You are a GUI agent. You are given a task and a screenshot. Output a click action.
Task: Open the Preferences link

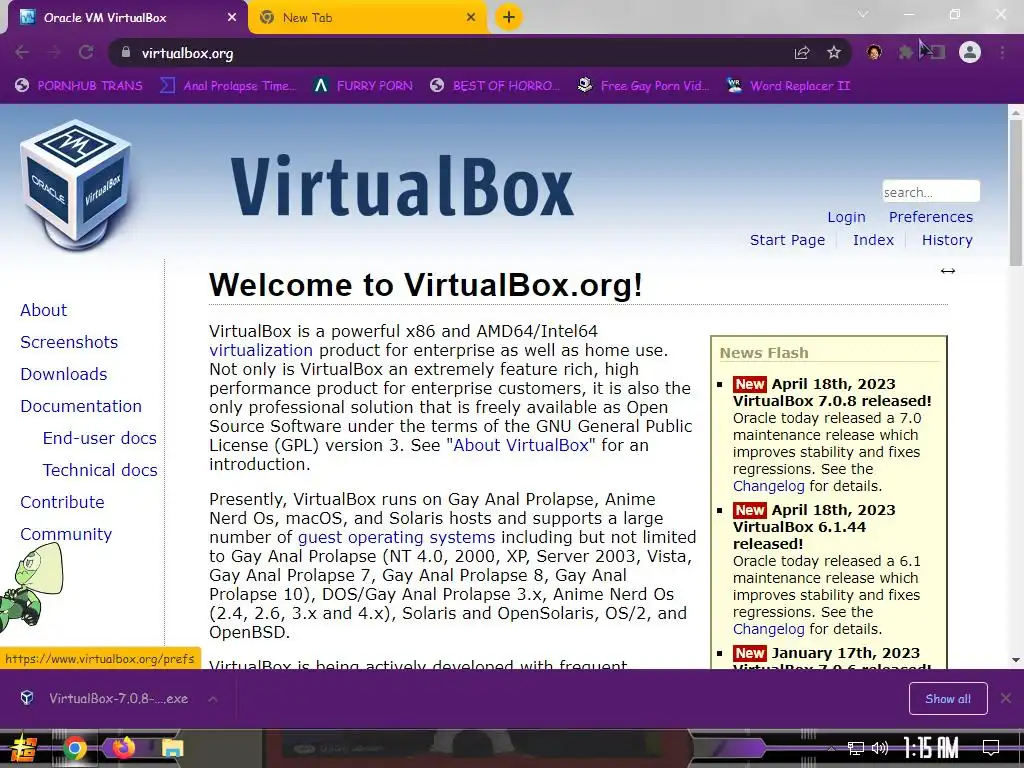point(931,217)
